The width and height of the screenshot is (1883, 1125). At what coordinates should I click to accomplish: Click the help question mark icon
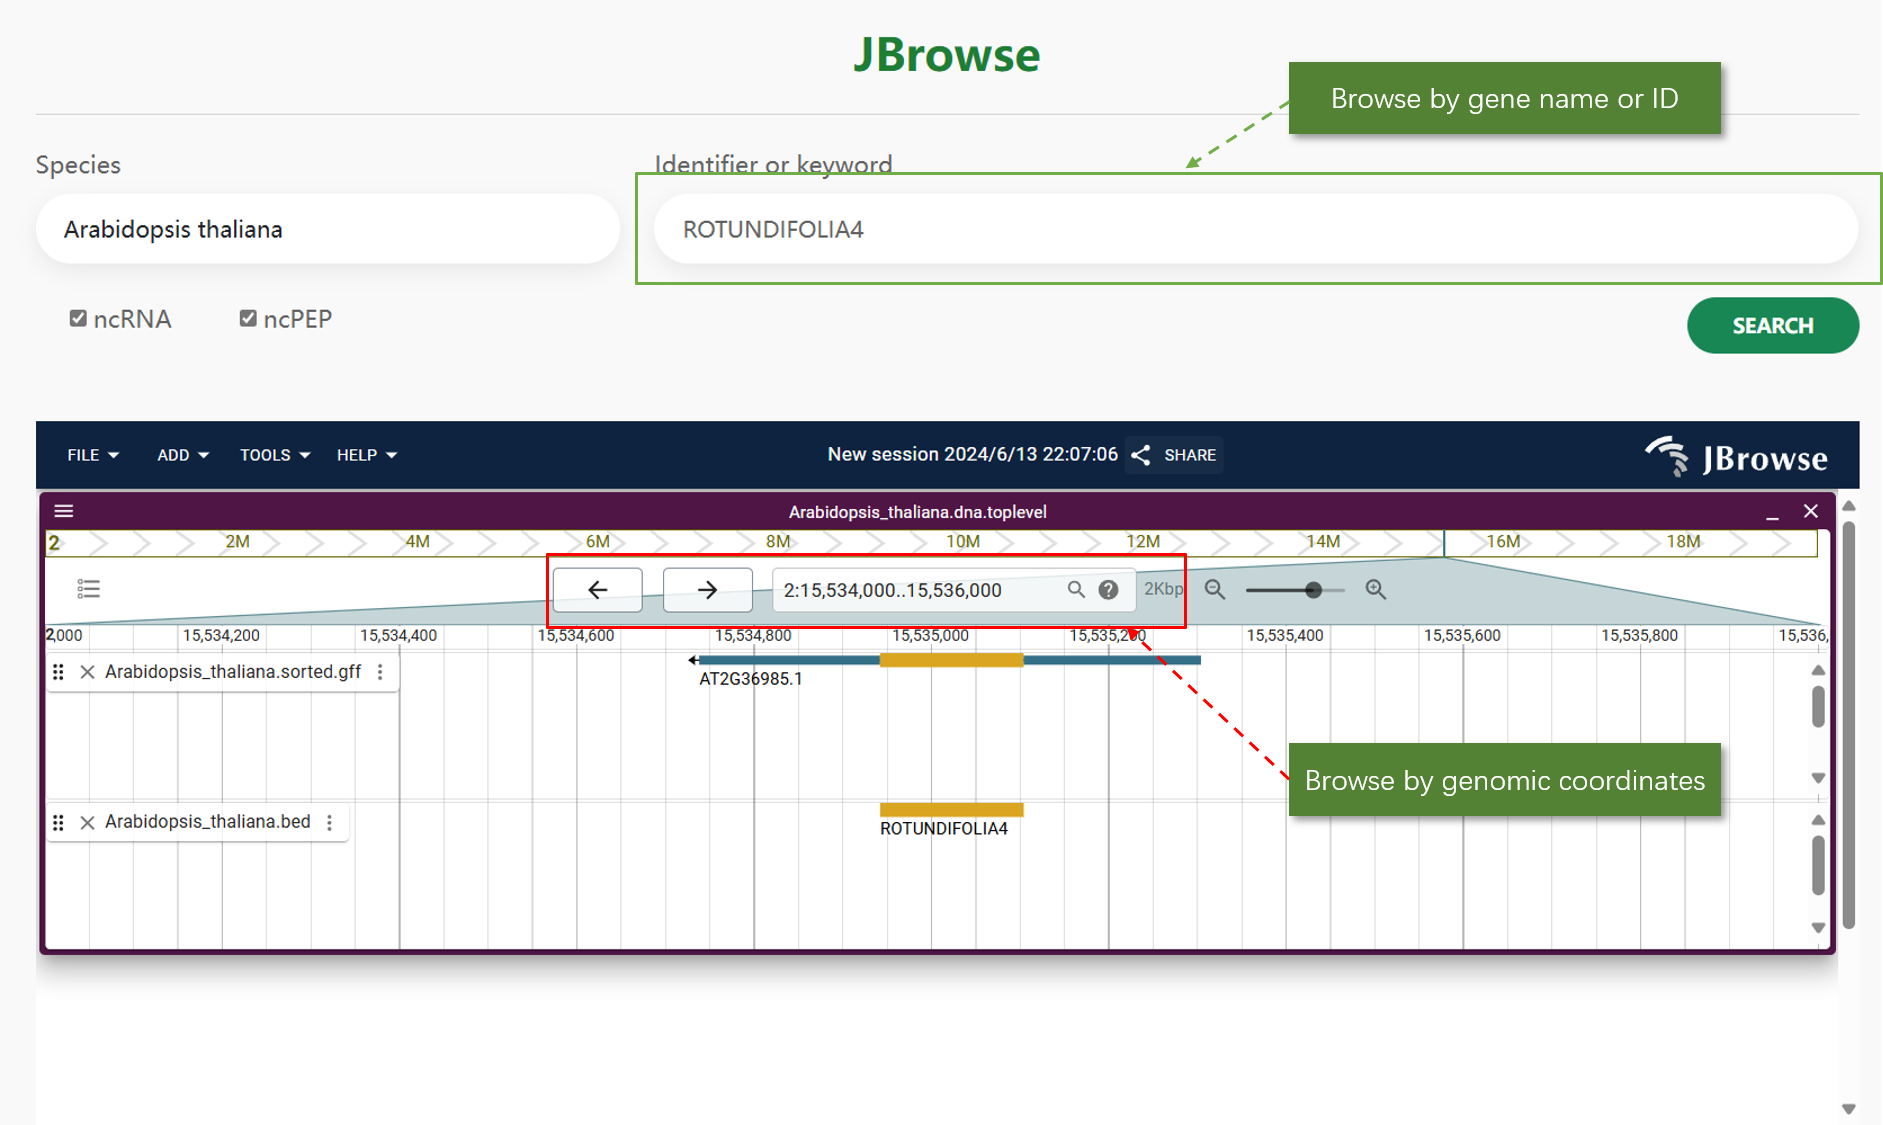pos(1108,590)
